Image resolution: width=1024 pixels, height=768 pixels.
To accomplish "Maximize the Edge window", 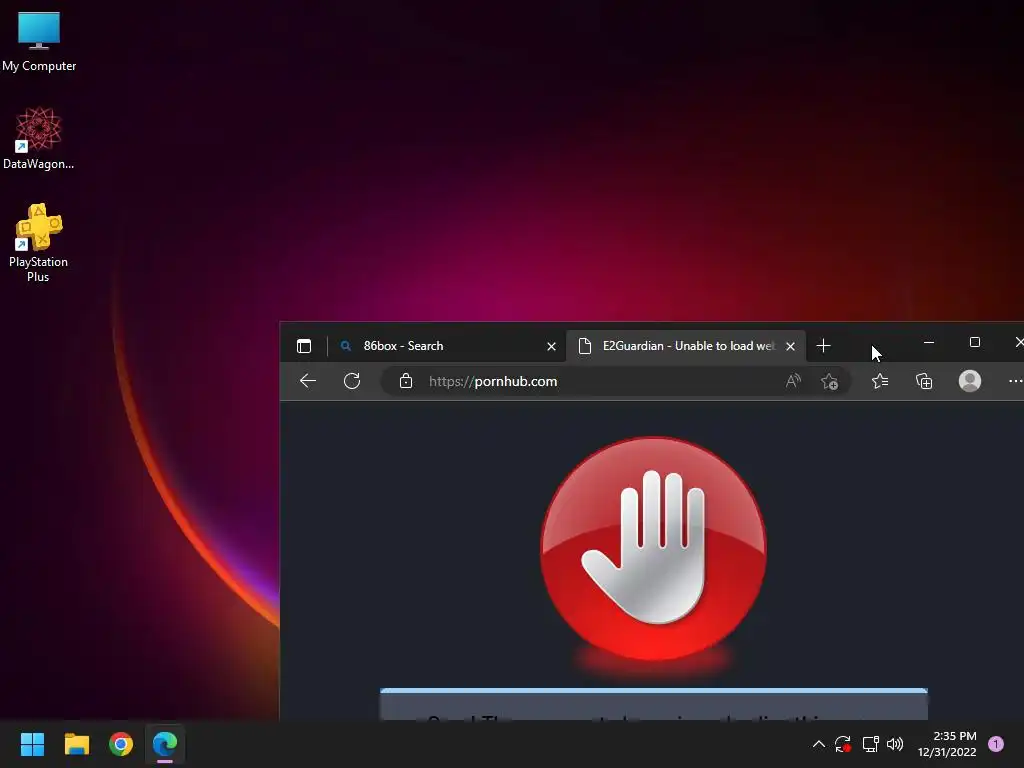I will click(974, 342).
